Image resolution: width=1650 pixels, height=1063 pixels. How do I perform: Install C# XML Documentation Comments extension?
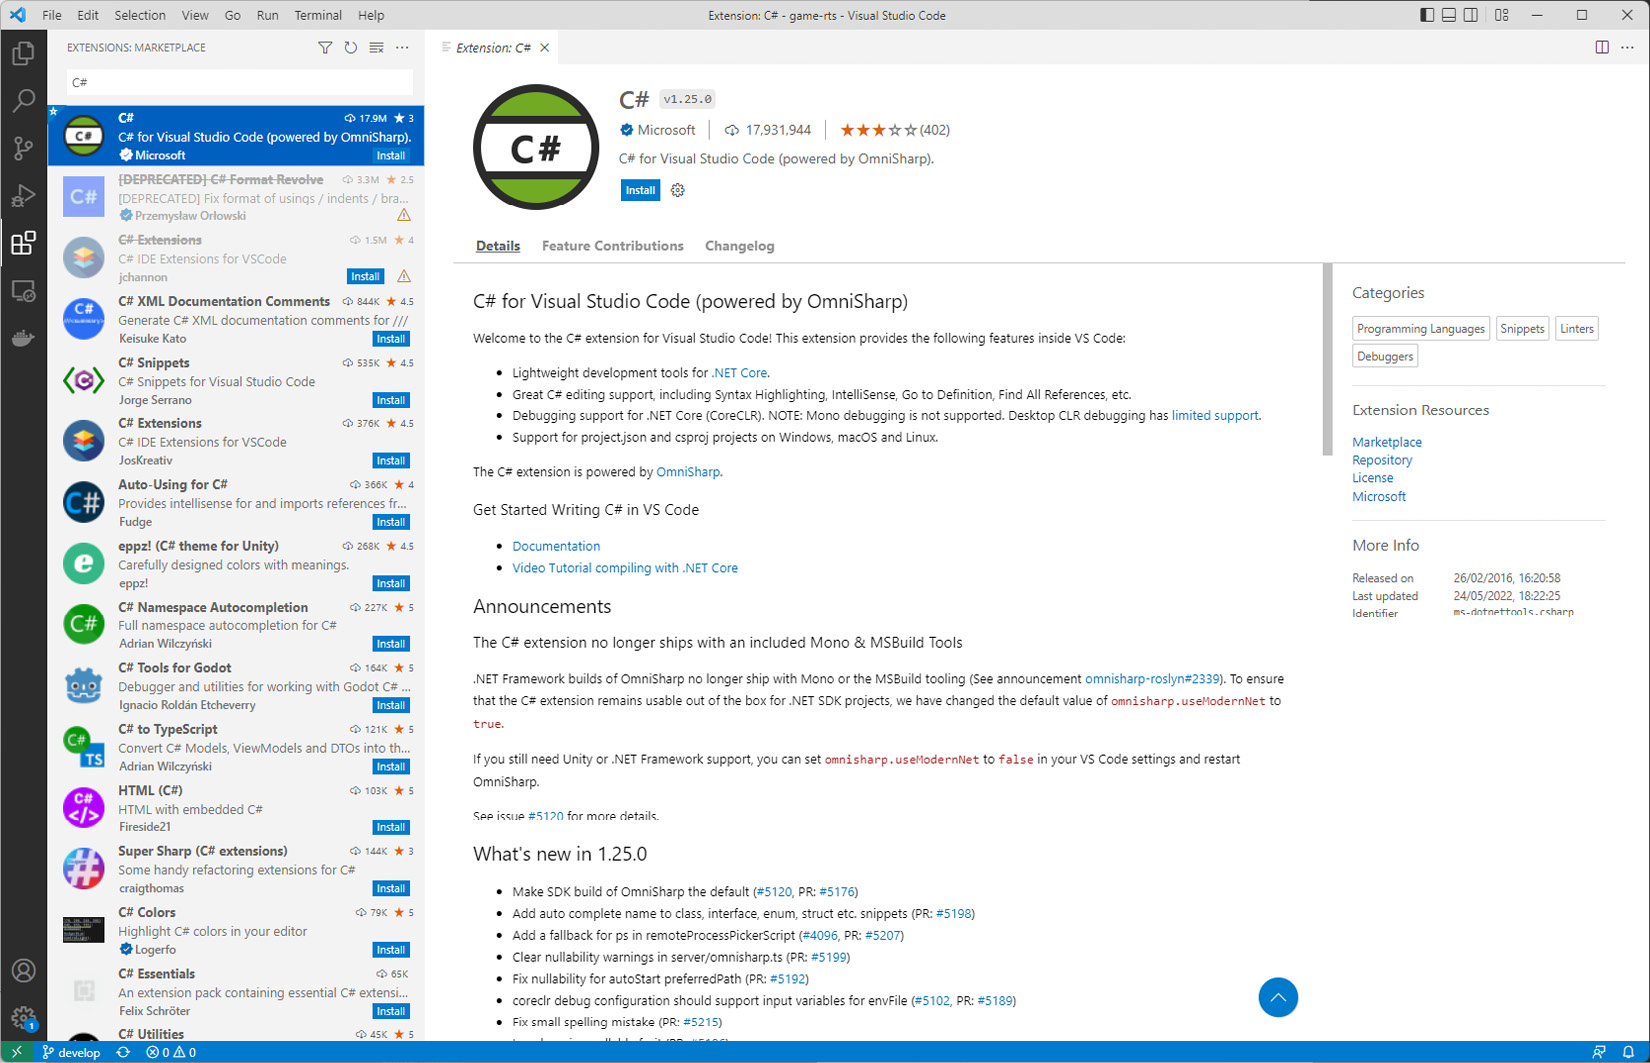[391, 339]
